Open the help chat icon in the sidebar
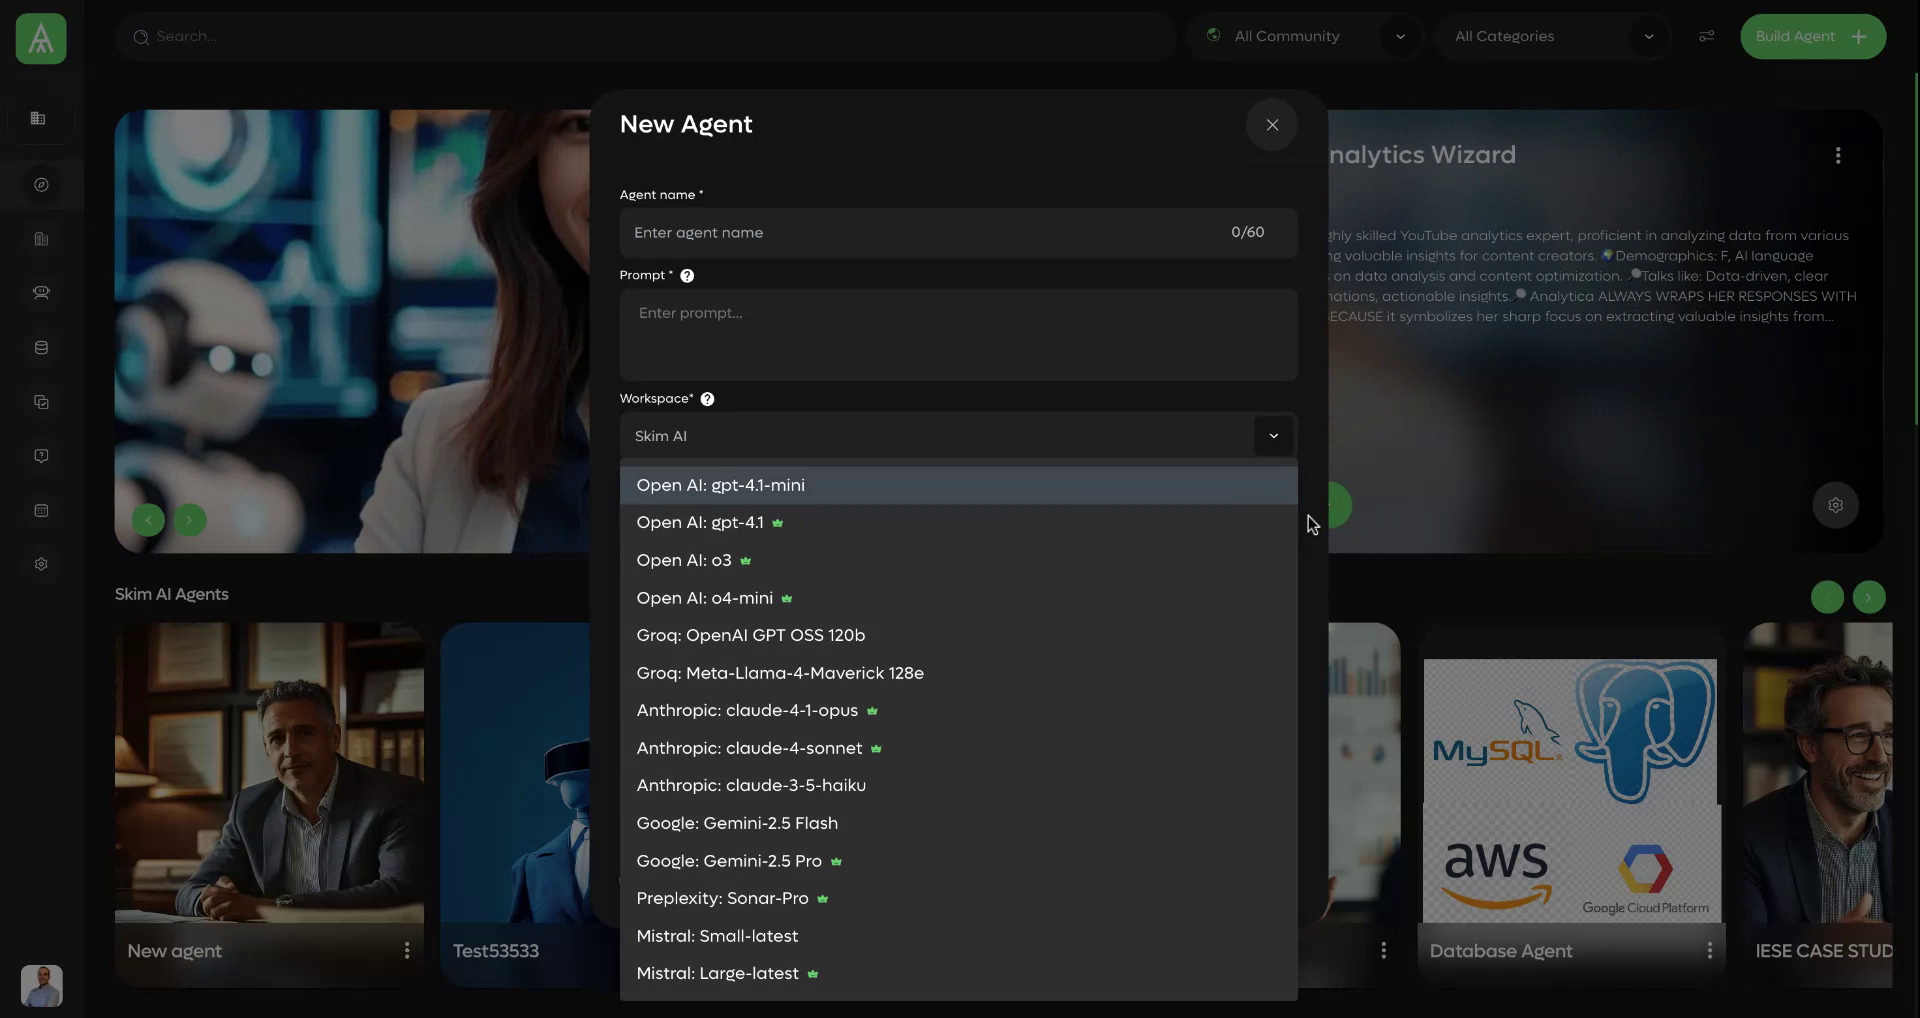The image size is (1920, 1018). [40, 455]
